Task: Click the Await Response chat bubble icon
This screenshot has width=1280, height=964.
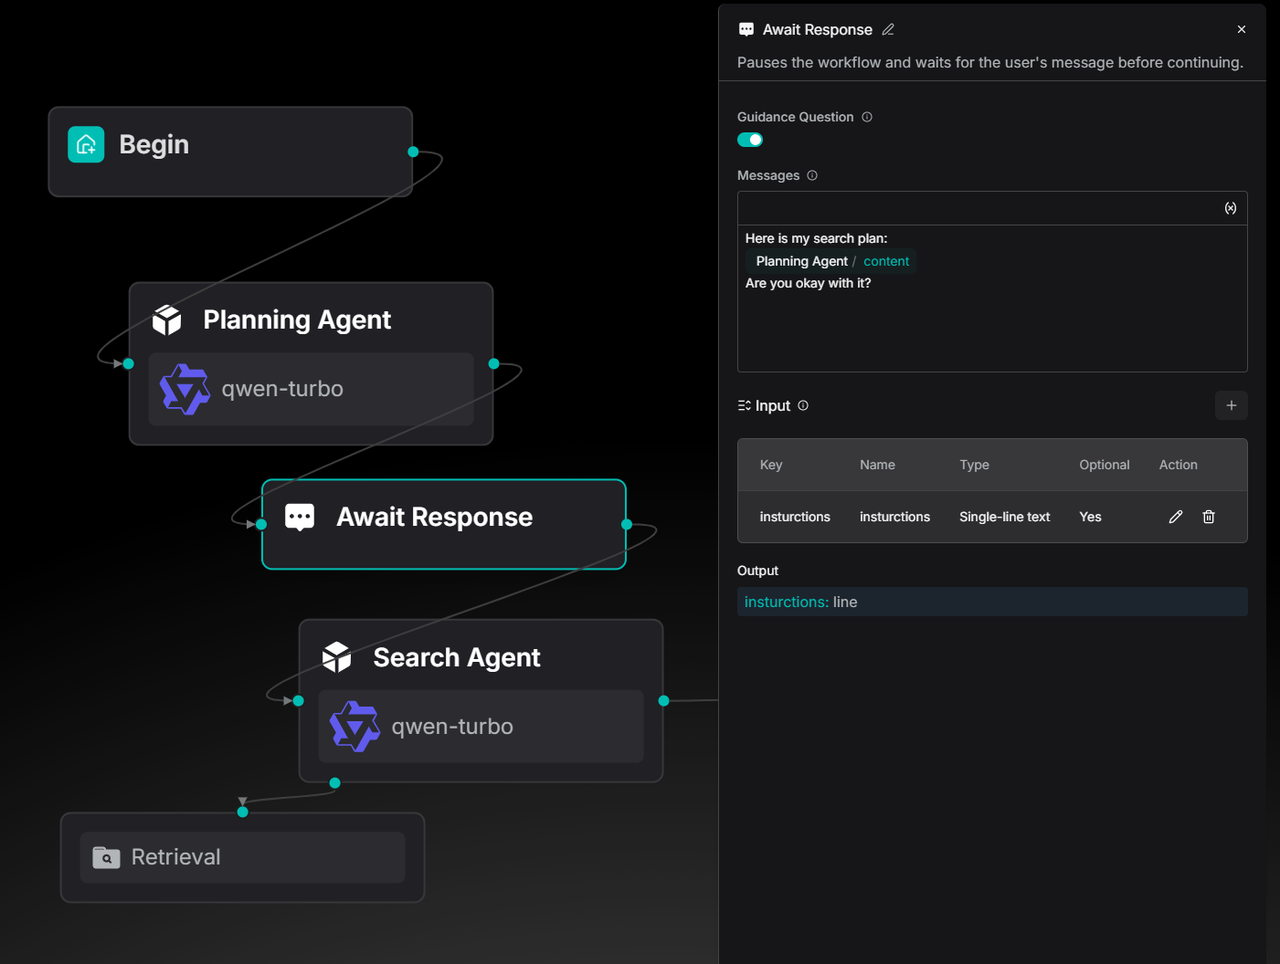Action: [x=300, y=517]
